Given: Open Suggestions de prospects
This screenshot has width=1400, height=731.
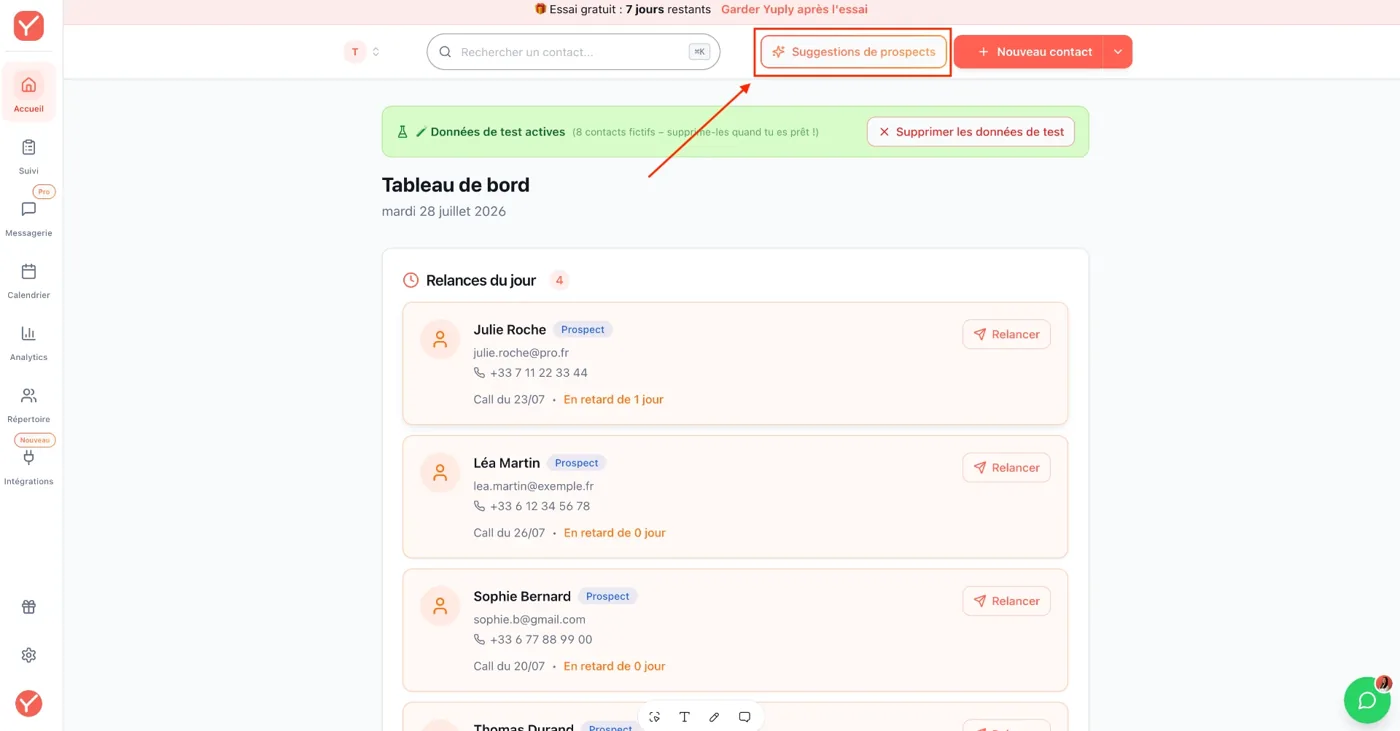Looking at the screenshot, I should tap(853, 52).
